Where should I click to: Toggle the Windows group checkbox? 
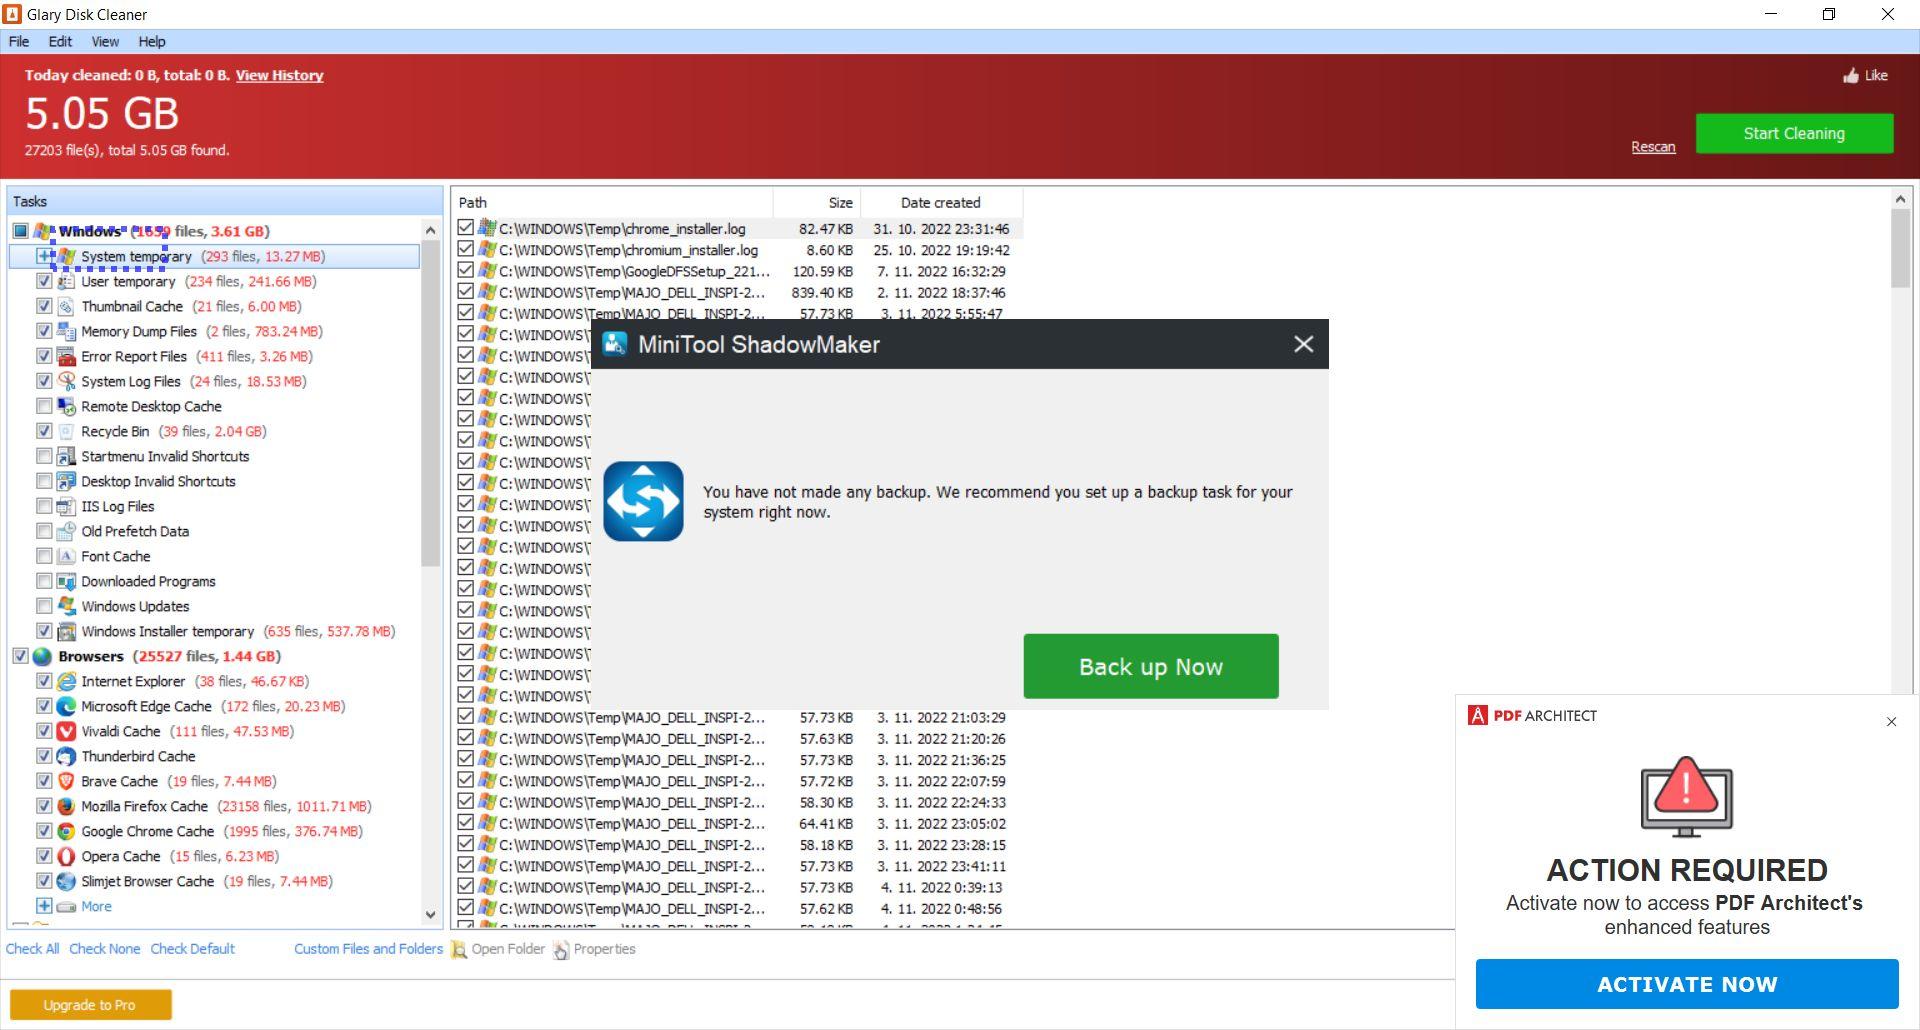coord(20,231)
